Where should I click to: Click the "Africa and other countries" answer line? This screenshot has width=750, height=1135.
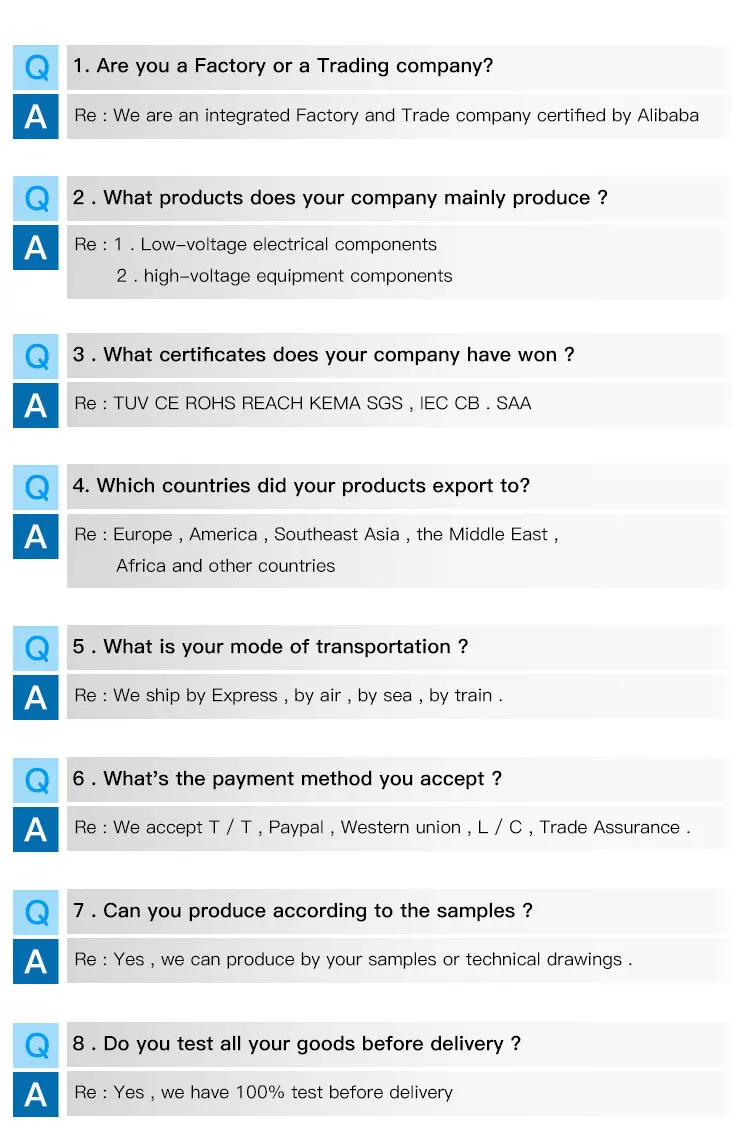[226, 566]
